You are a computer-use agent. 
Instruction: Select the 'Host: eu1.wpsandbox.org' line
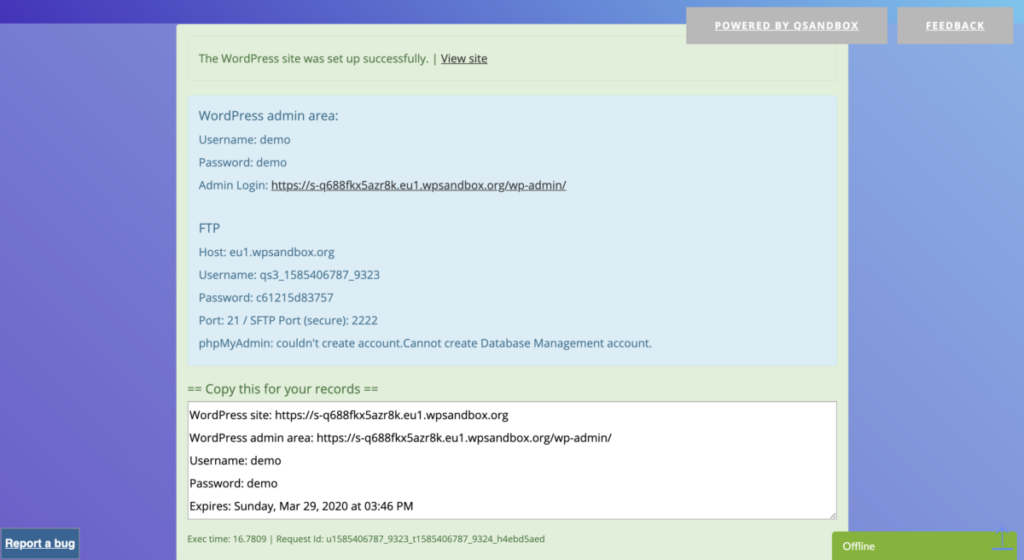266,252
